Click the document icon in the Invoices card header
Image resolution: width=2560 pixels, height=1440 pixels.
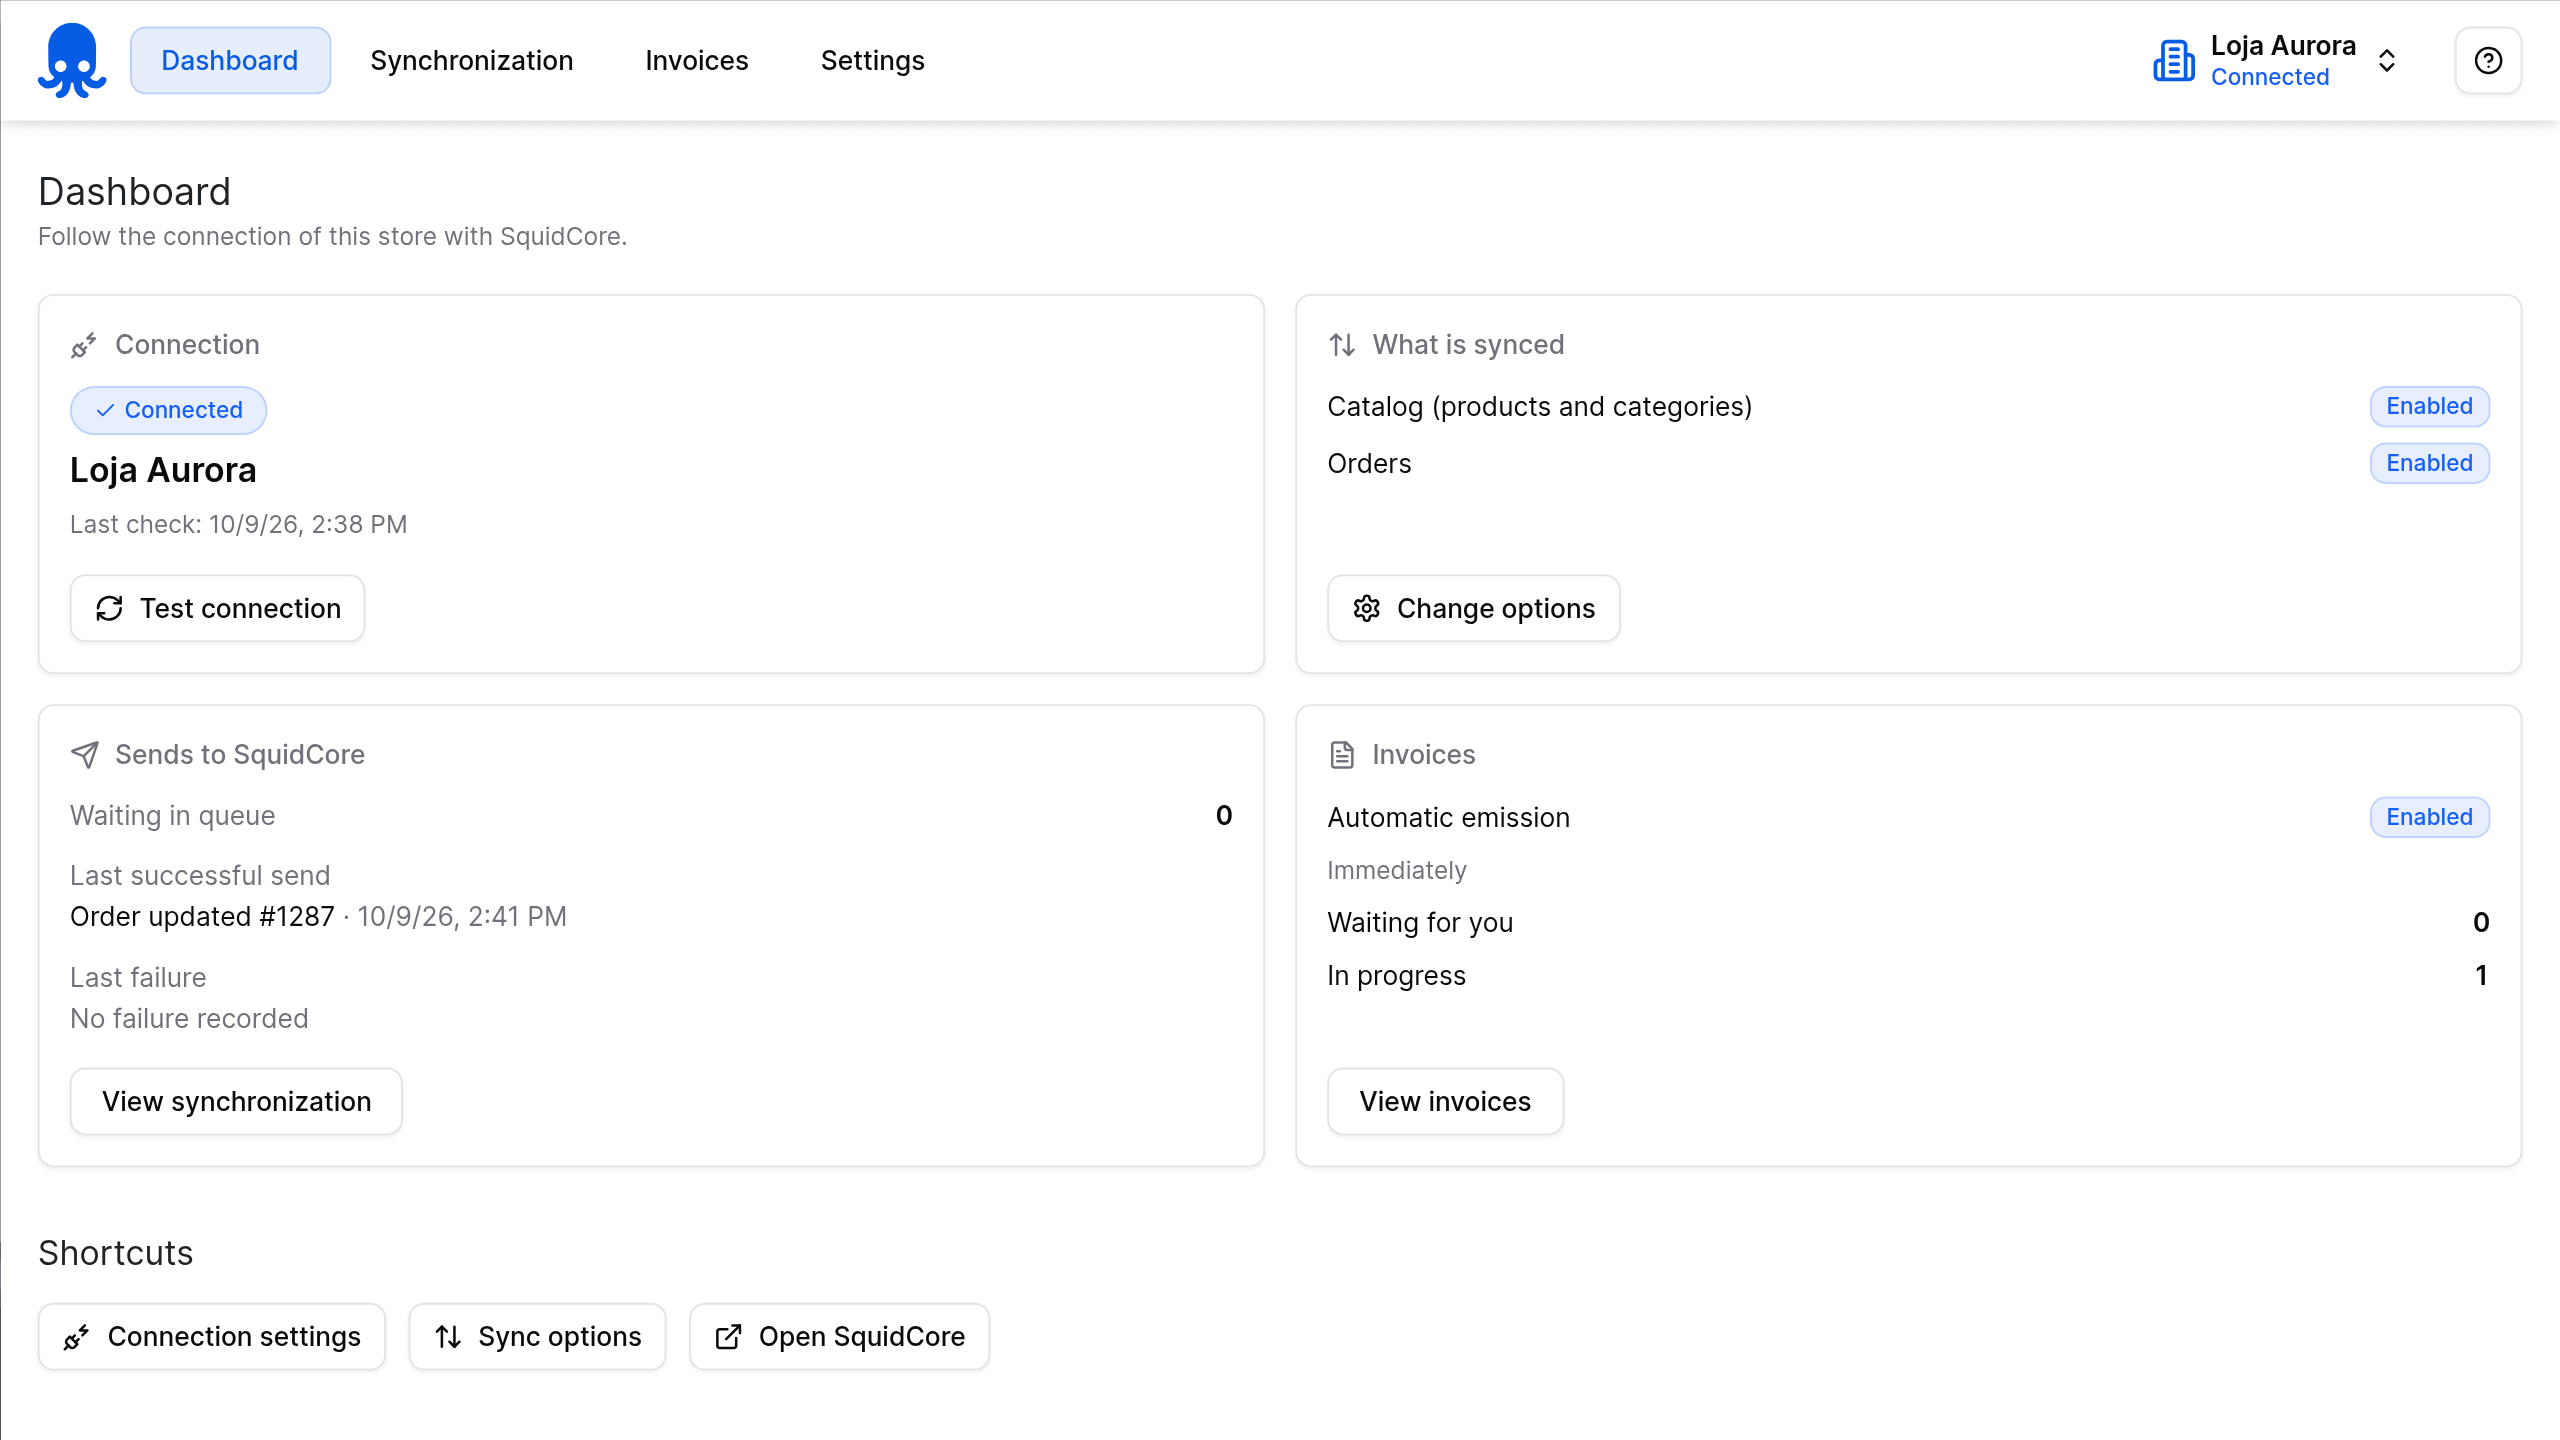click(1342, 755)
